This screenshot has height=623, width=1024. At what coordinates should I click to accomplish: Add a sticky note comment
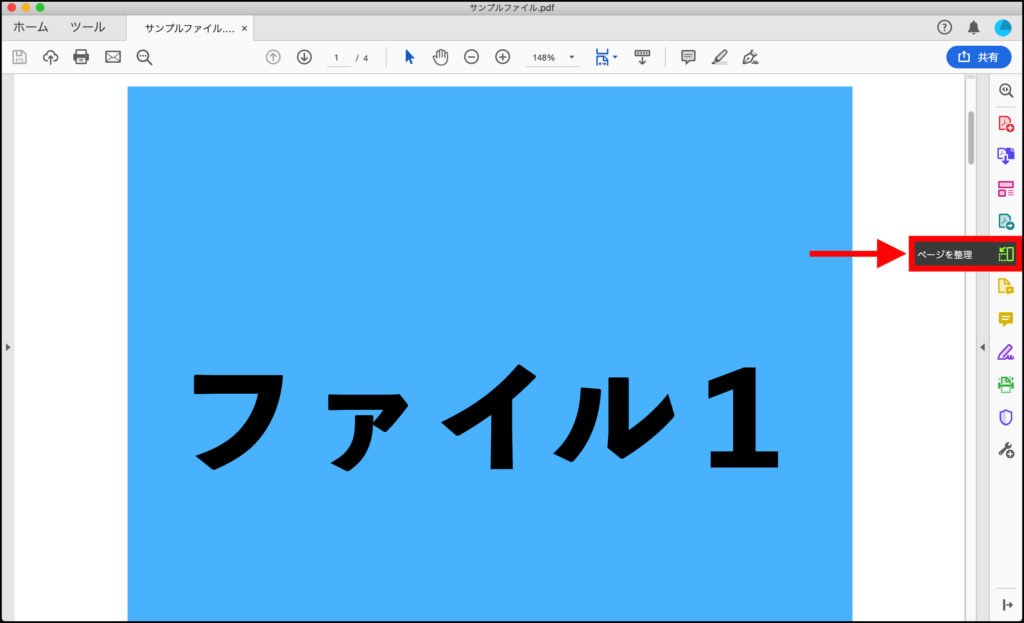[x=688, y=57]
